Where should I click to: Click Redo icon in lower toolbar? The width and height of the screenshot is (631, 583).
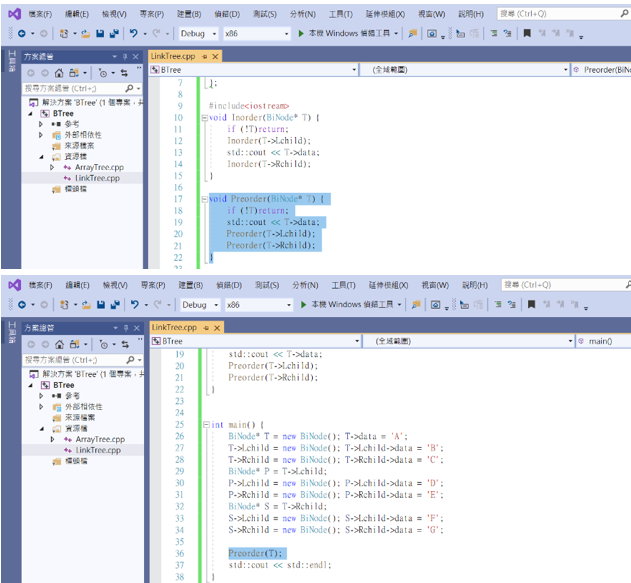(157, 305)
